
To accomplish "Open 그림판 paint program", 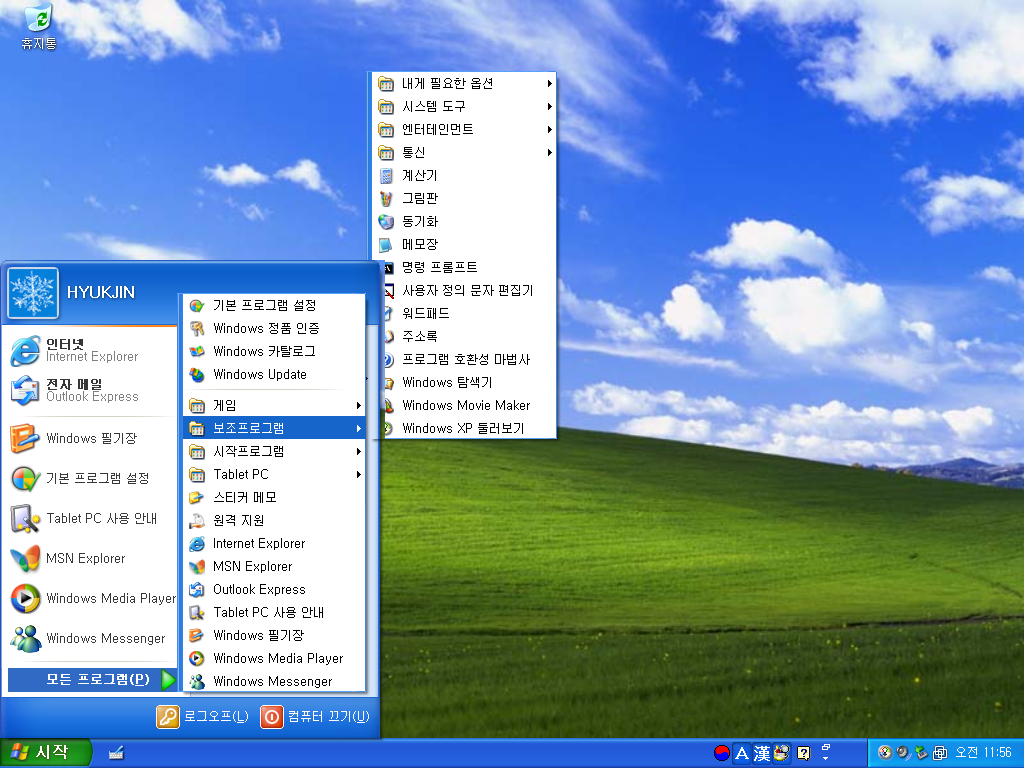I will point(464,199).
